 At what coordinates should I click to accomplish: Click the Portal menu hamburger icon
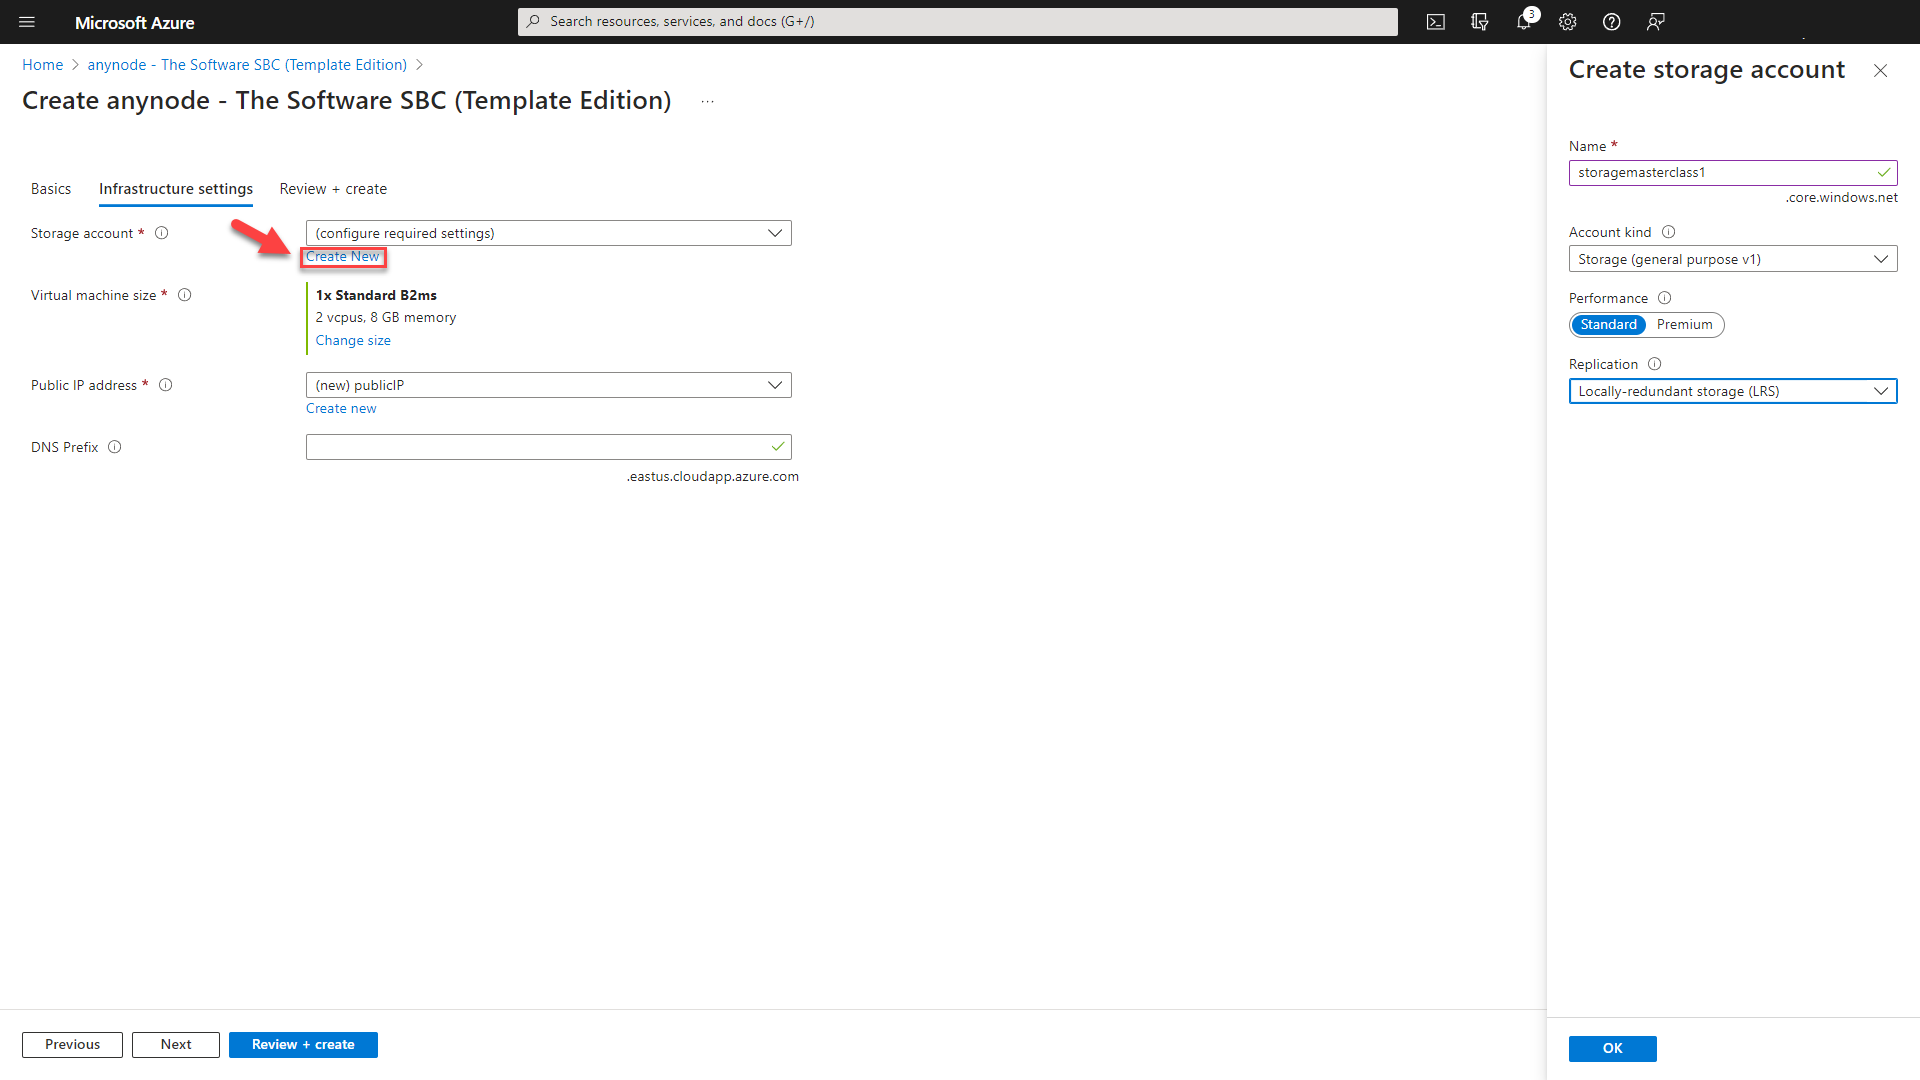pyautogui.click(x=26, y=21)
